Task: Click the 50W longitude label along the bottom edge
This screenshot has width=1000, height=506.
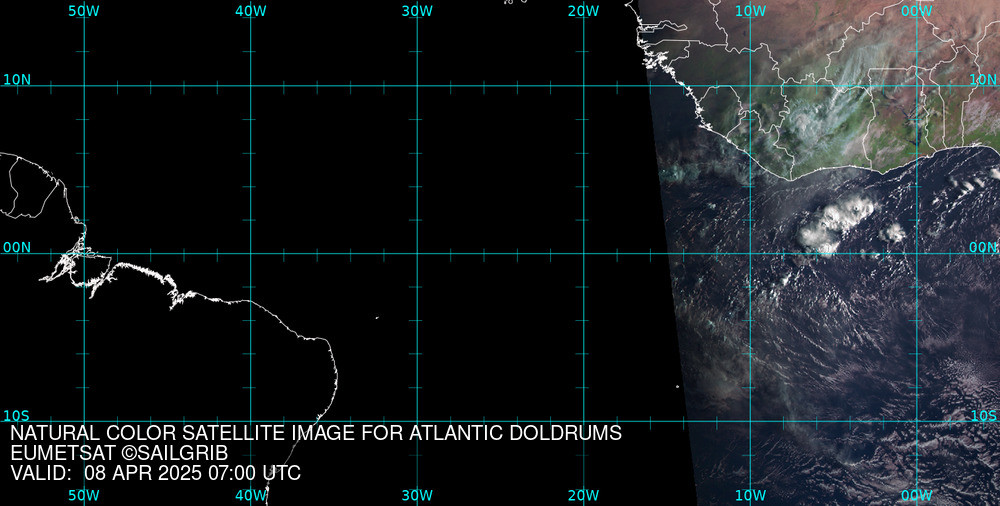Action: (x=84, y=496)
